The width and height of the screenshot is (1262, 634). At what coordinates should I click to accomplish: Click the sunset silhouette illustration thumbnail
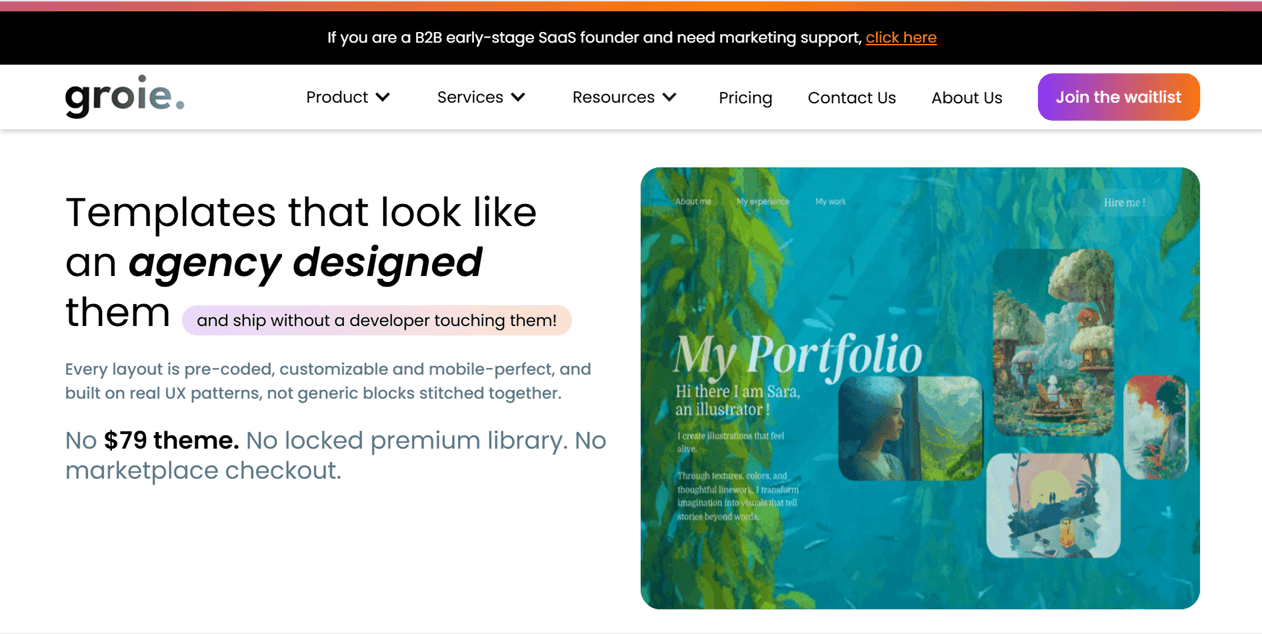click(1055, 505)
